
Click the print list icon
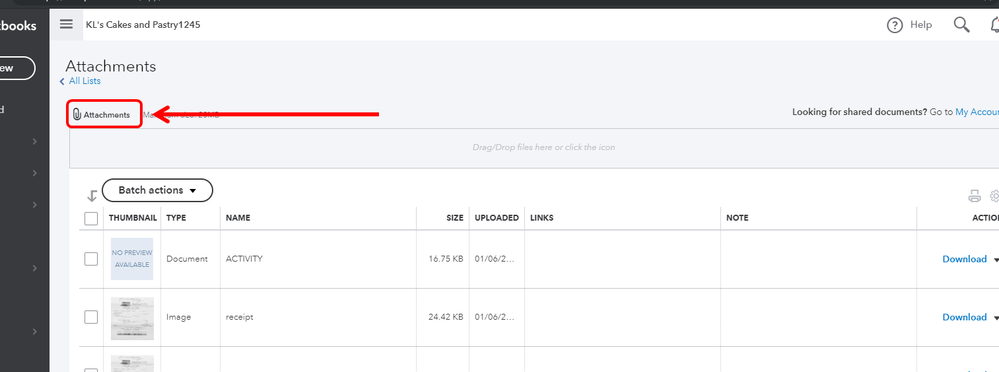[974, 196]
